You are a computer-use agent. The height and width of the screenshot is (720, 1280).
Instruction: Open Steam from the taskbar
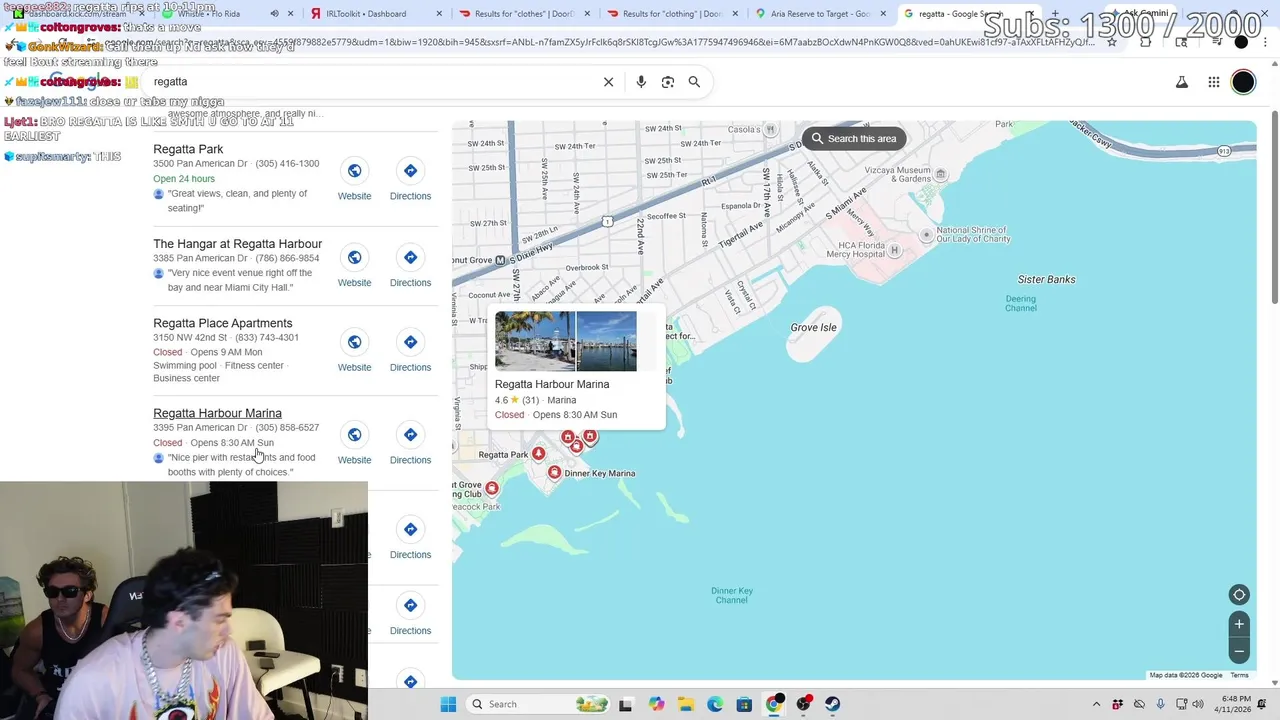click(x=832, y=704)
